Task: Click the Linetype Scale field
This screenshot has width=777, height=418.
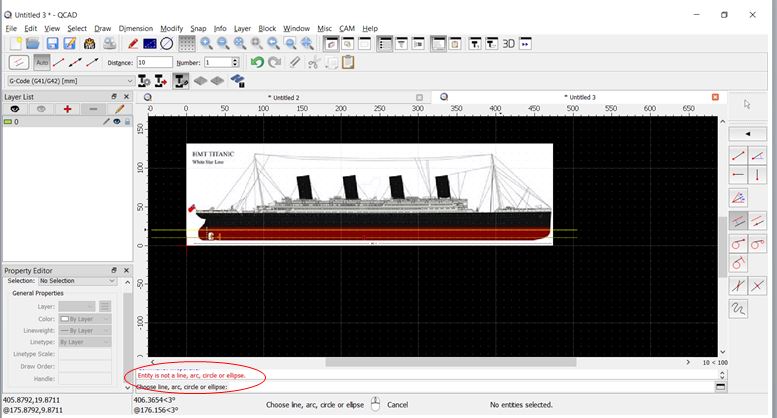Action: pyautogui.click(x=85, y=354)
